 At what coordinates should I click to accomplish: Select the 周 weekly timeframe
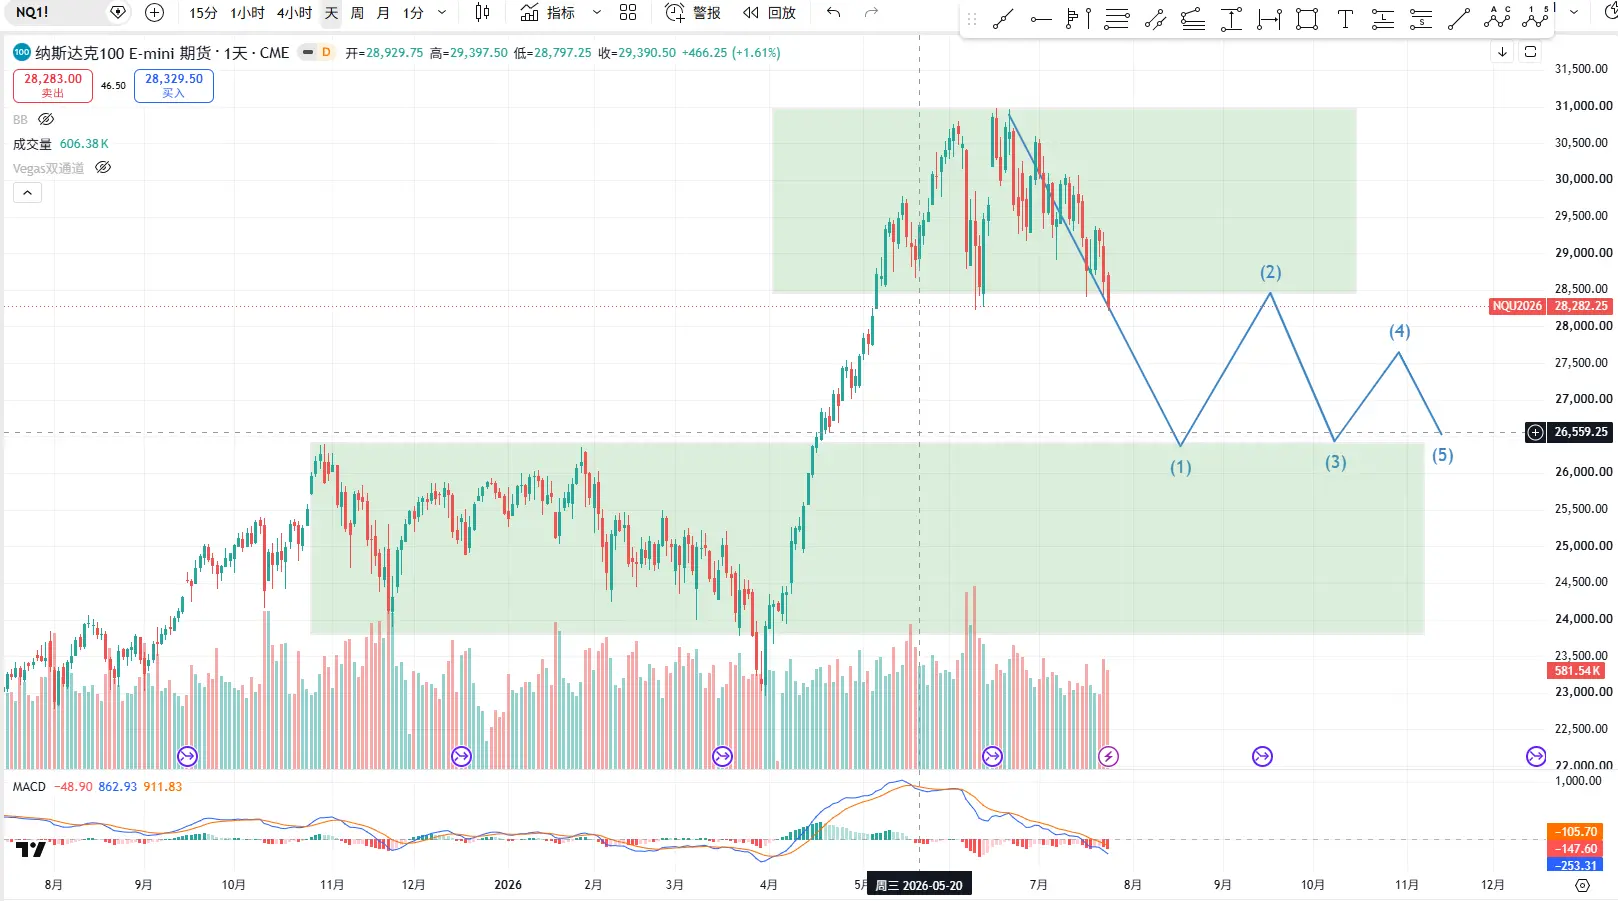click(x=357, y=13)
